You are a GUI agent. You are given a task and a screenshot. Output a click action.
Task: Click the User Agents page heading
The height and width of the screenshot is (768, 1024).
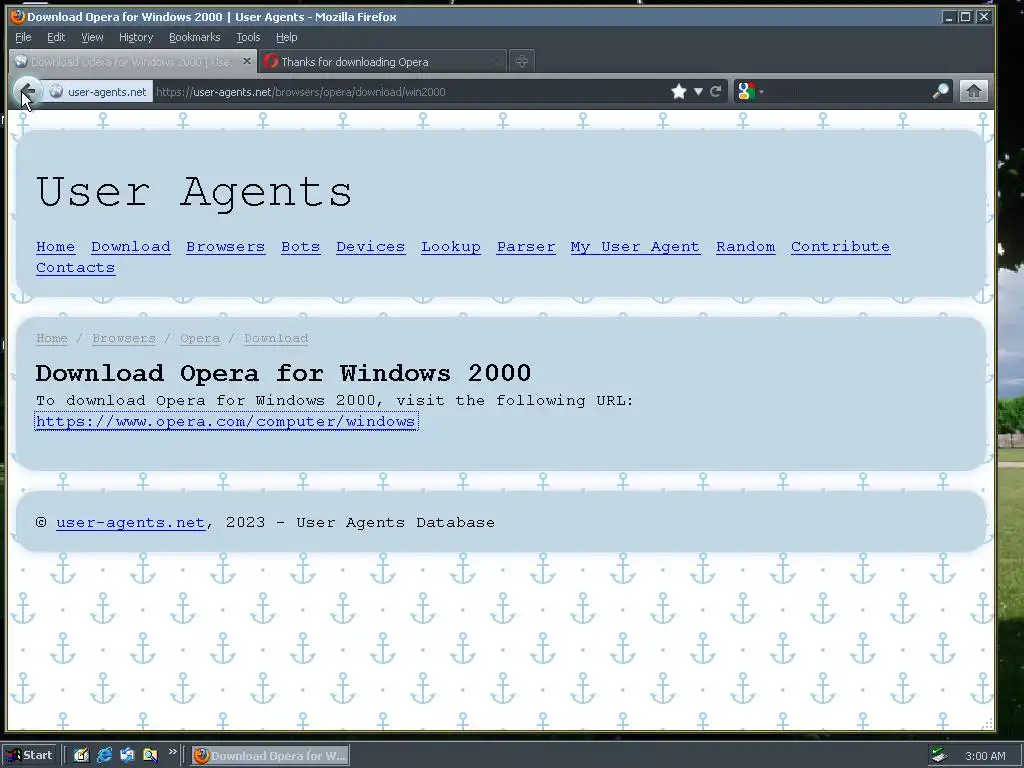pyautogui.click(x=194, y=193)
